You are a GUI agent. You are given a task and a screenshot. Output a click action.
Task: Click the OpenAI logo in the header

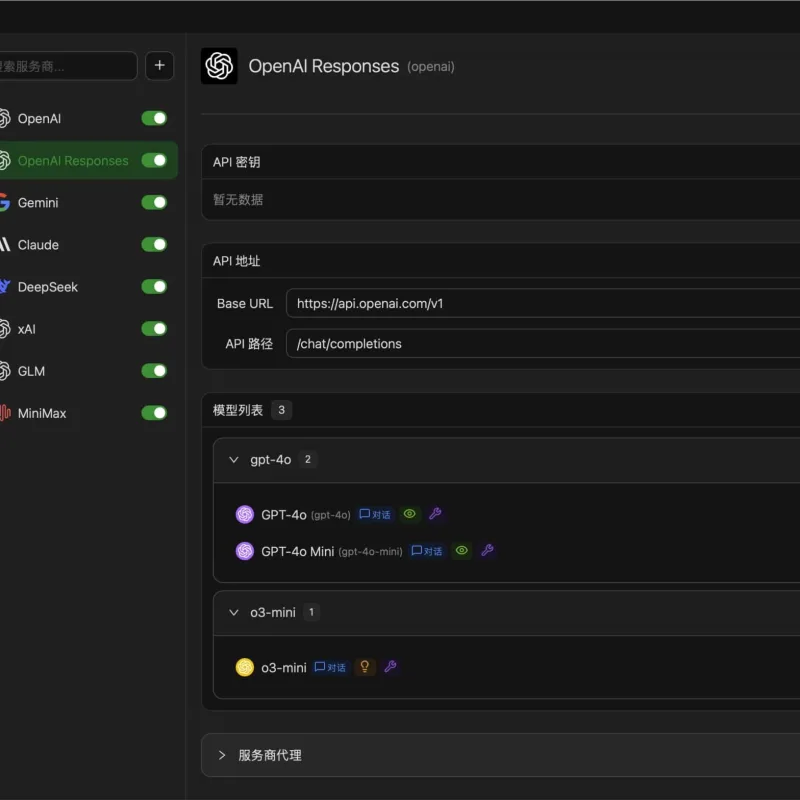point(219,66)
